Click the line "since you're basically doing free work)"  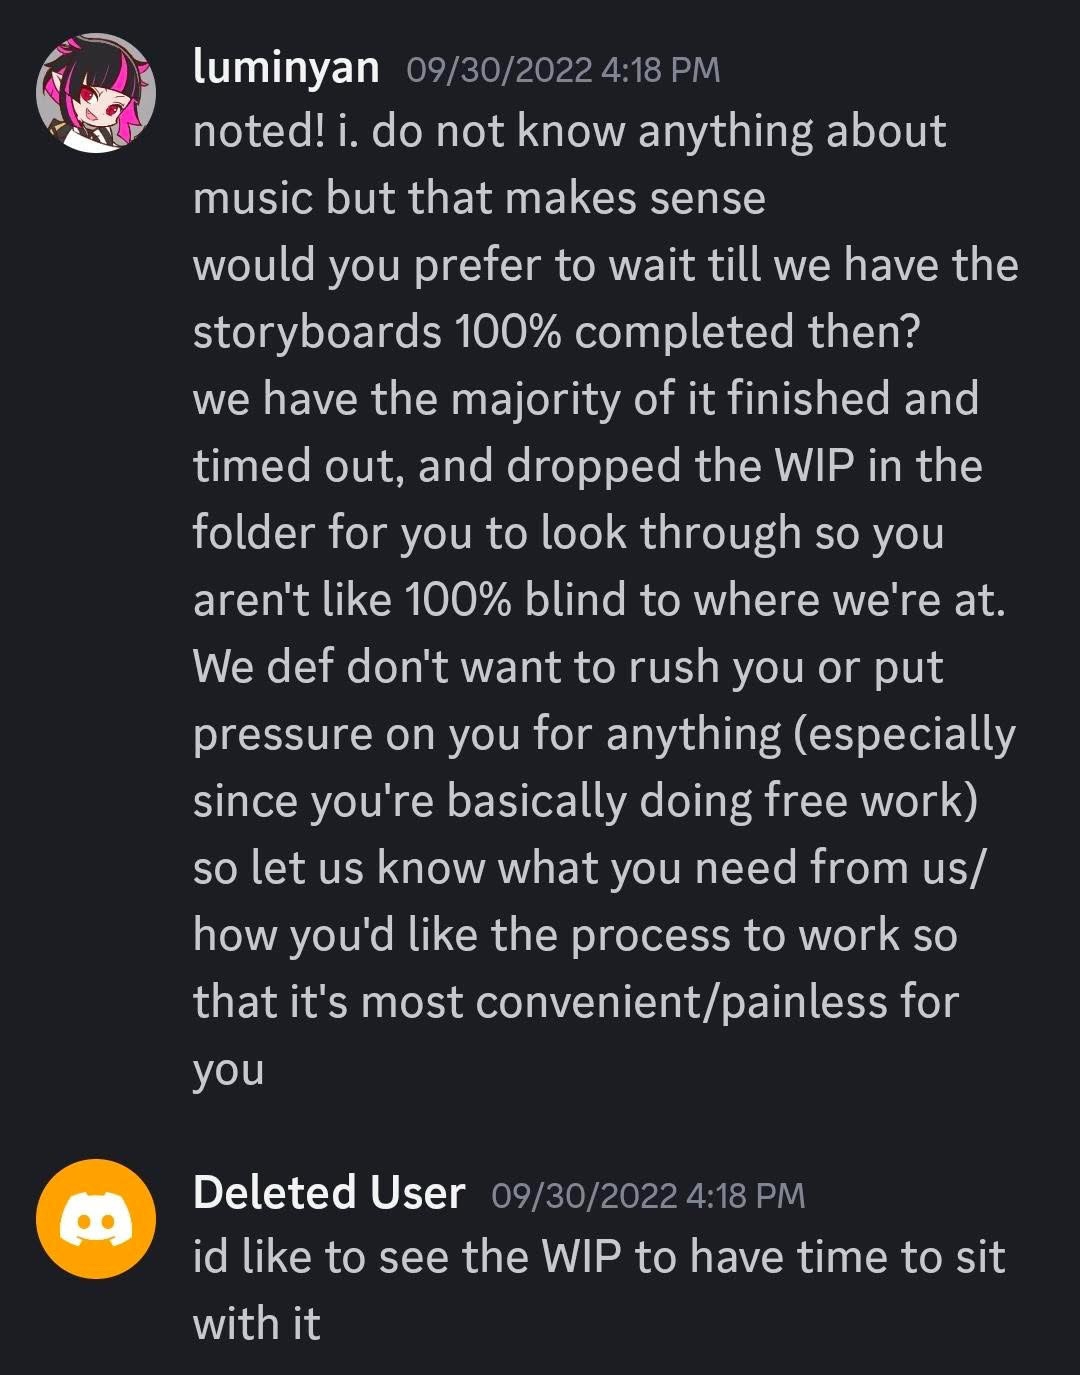(x=584, y=801)
